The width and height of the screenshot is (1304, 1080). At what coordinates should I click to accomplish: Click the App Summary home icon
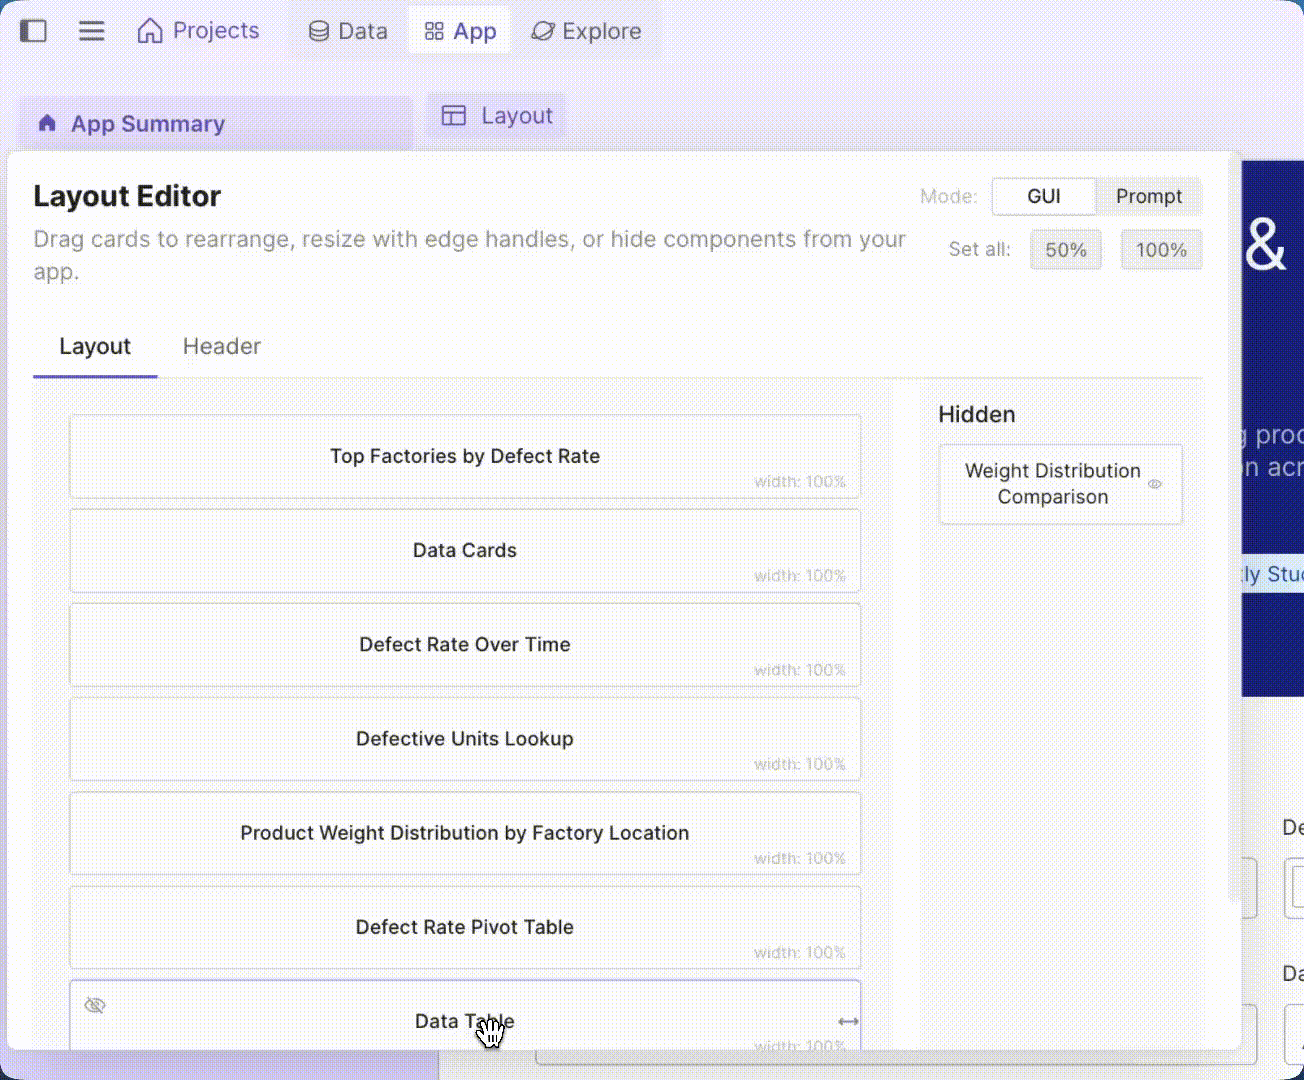tap(47, 124)
